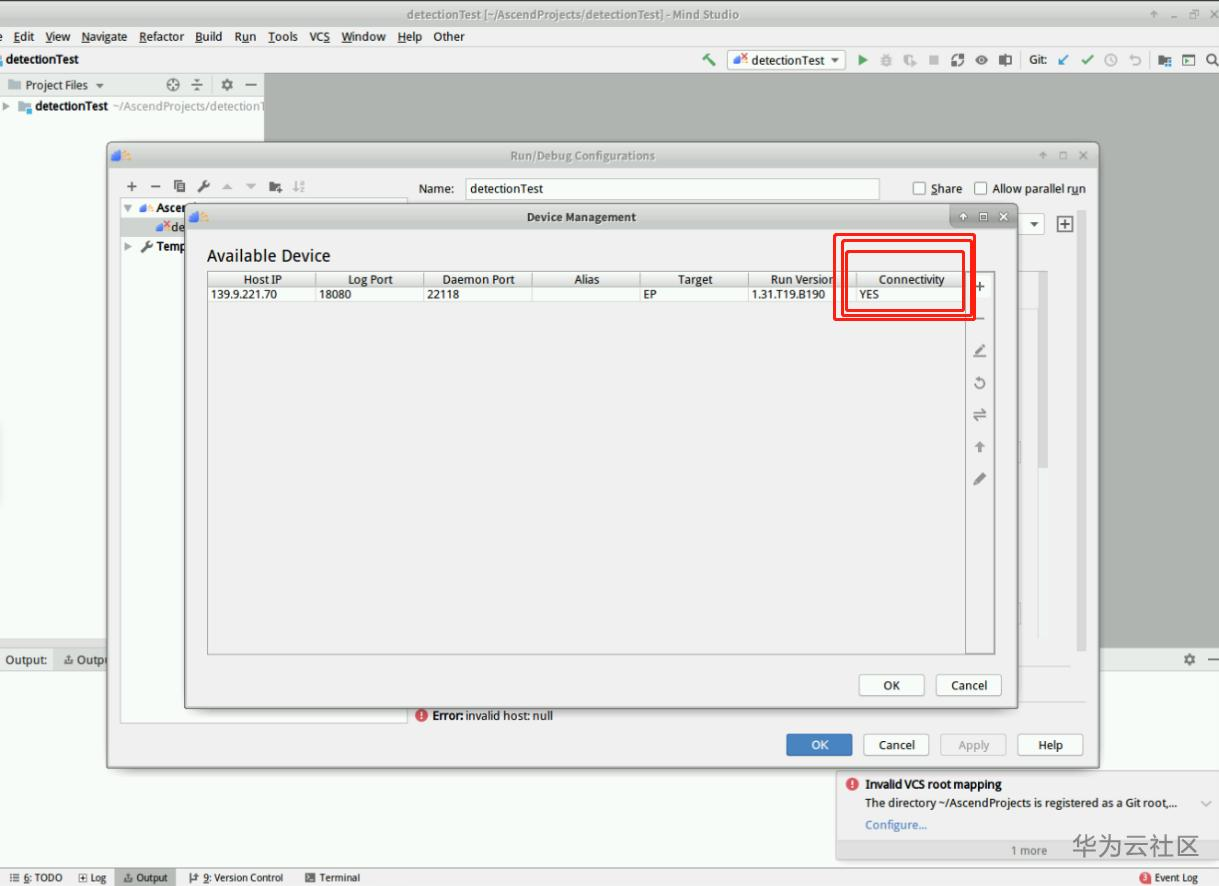Click the Git revert arrow icon
Viewport: 1219px width, 886px height.
1135,60
